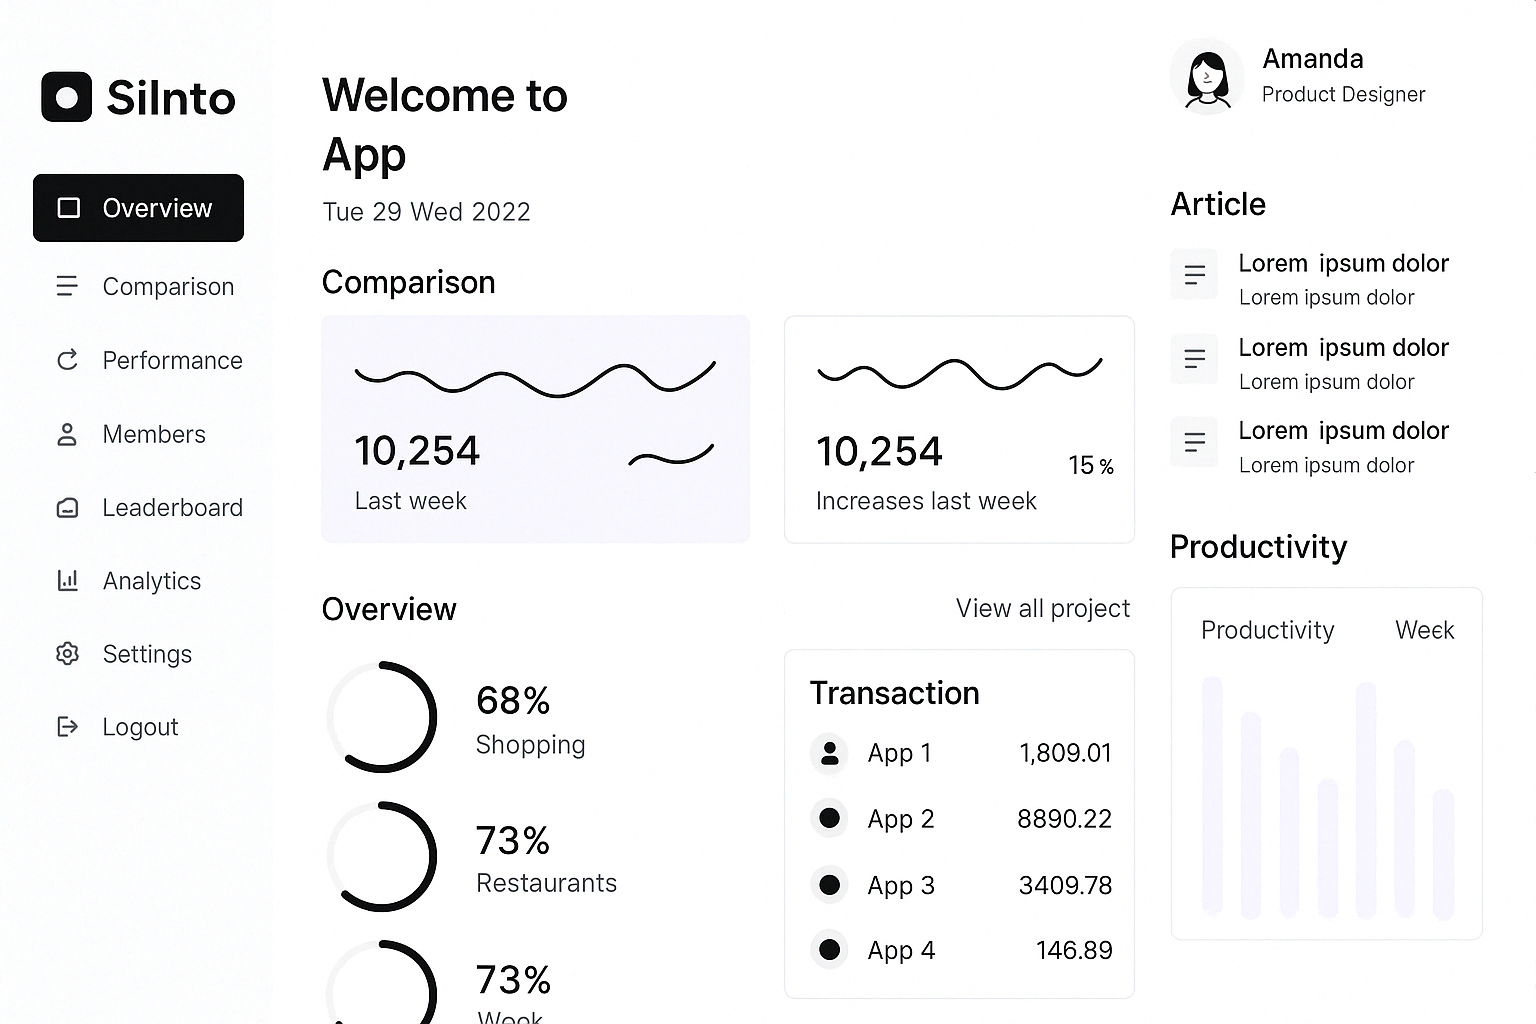Click the Analytics bar chart icon
Image resolution: width=1536 pixels, height=1024 pixels.
(67, 580)
